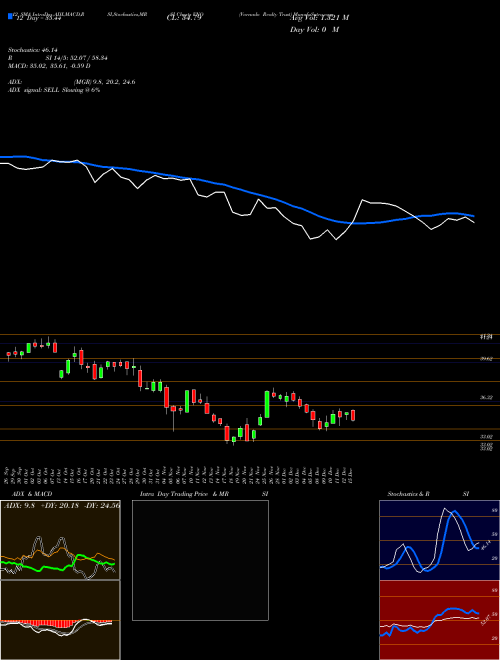Click the 'SI 14/3: 52.07 / 58.34' line

pos(77,58)
